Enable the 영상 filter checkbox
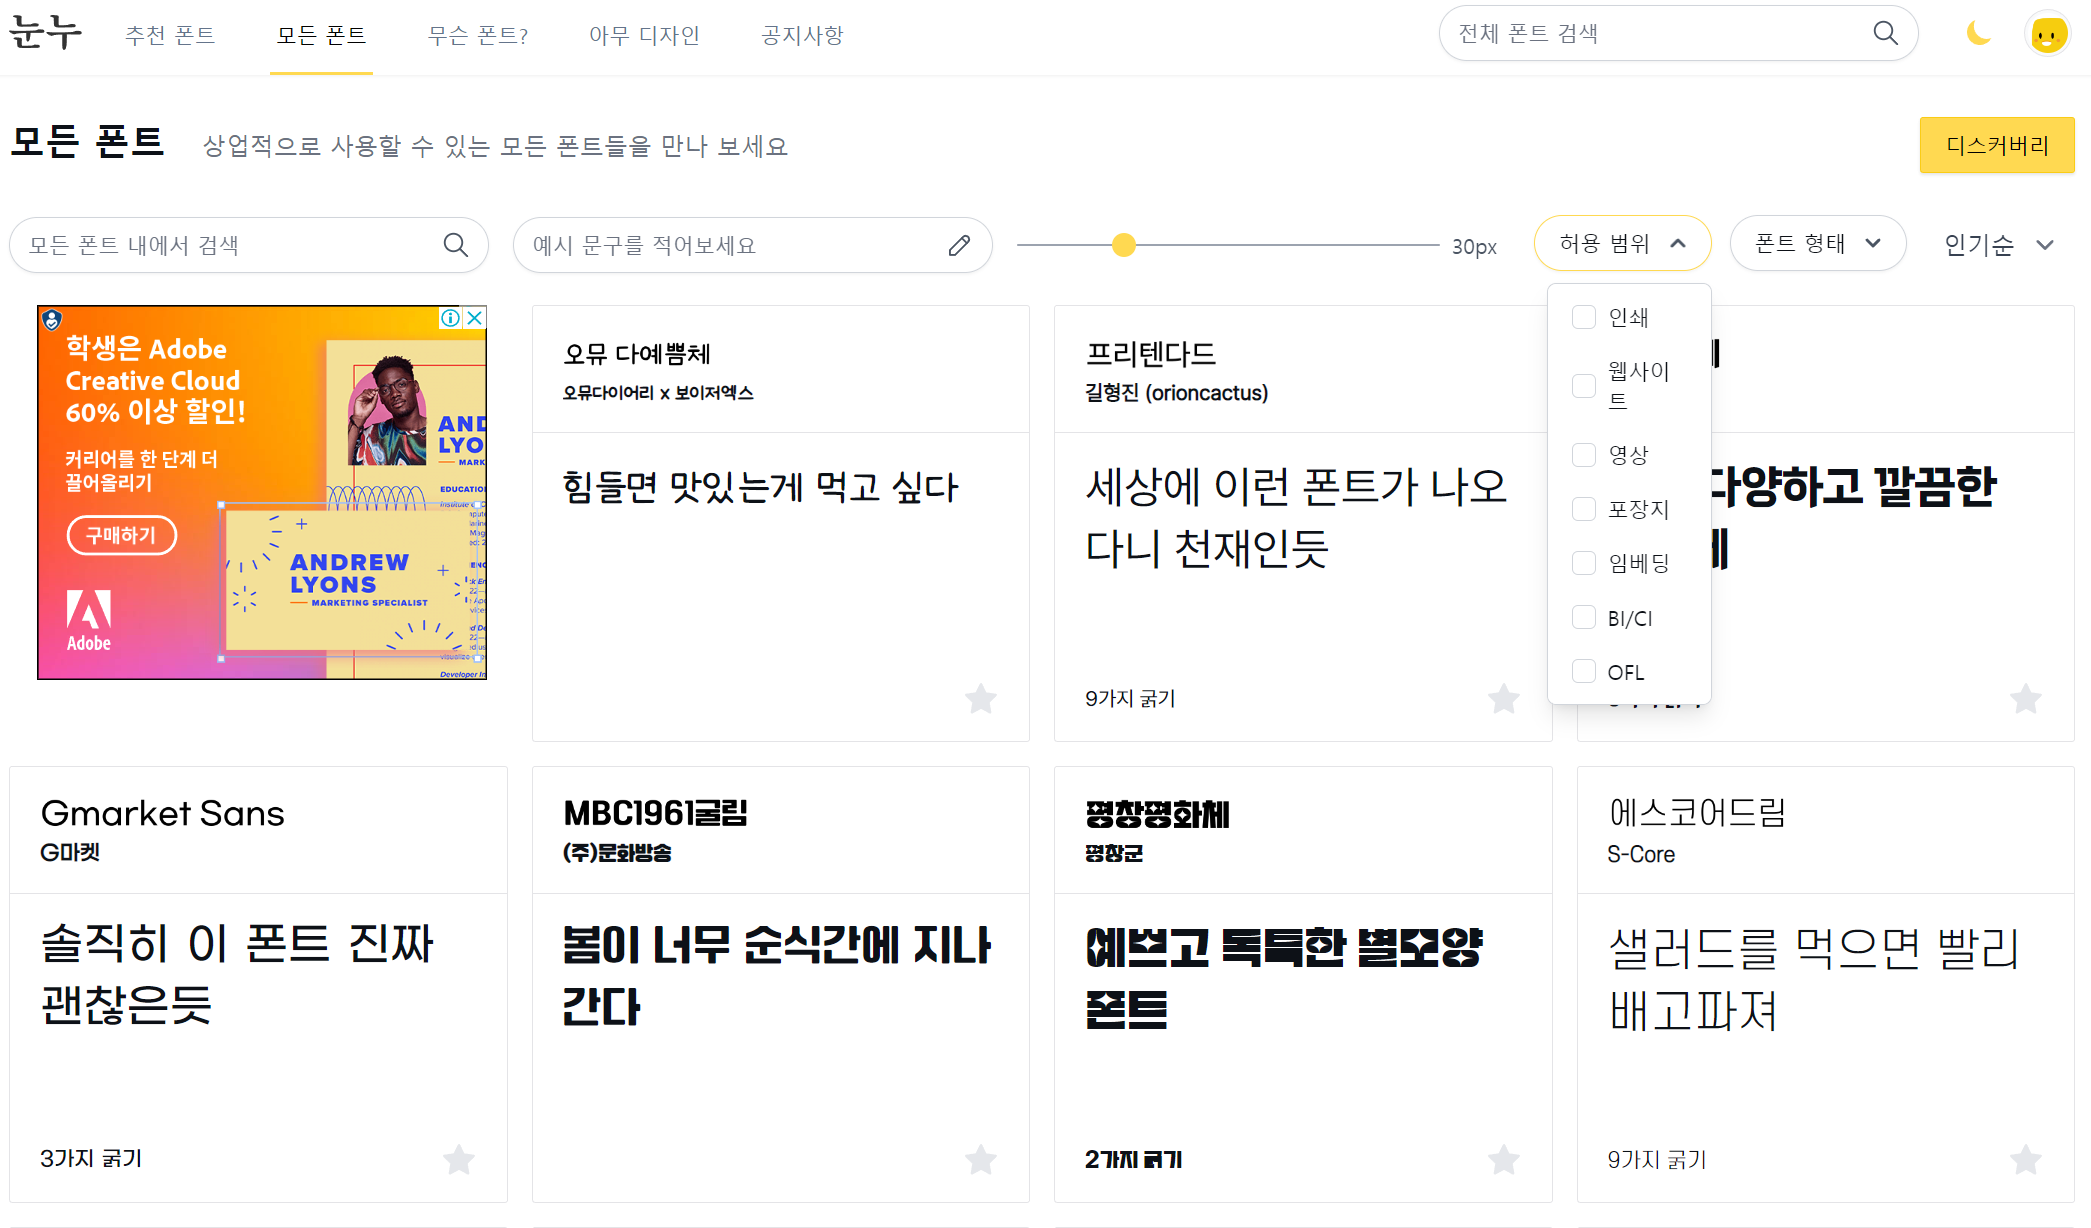Viewport: 2091px width, 1228px height. click(x=1584, y=455)
